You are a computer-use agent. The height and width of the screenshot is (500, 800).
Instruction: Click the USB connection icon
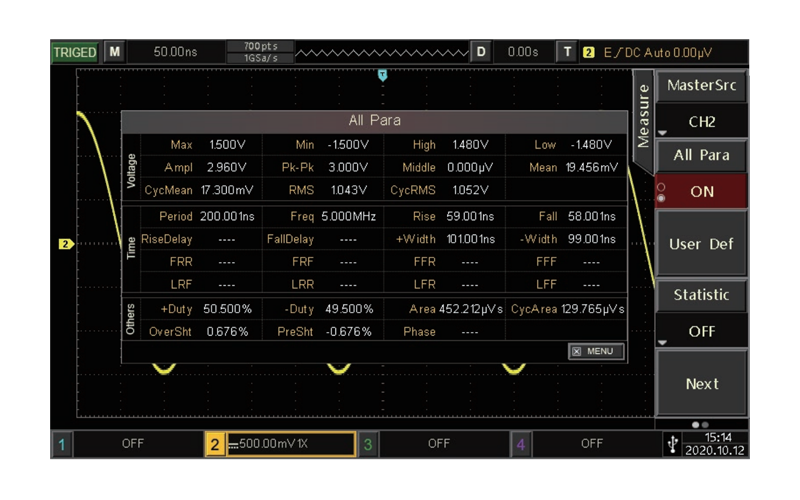click(x=672, y=444)
